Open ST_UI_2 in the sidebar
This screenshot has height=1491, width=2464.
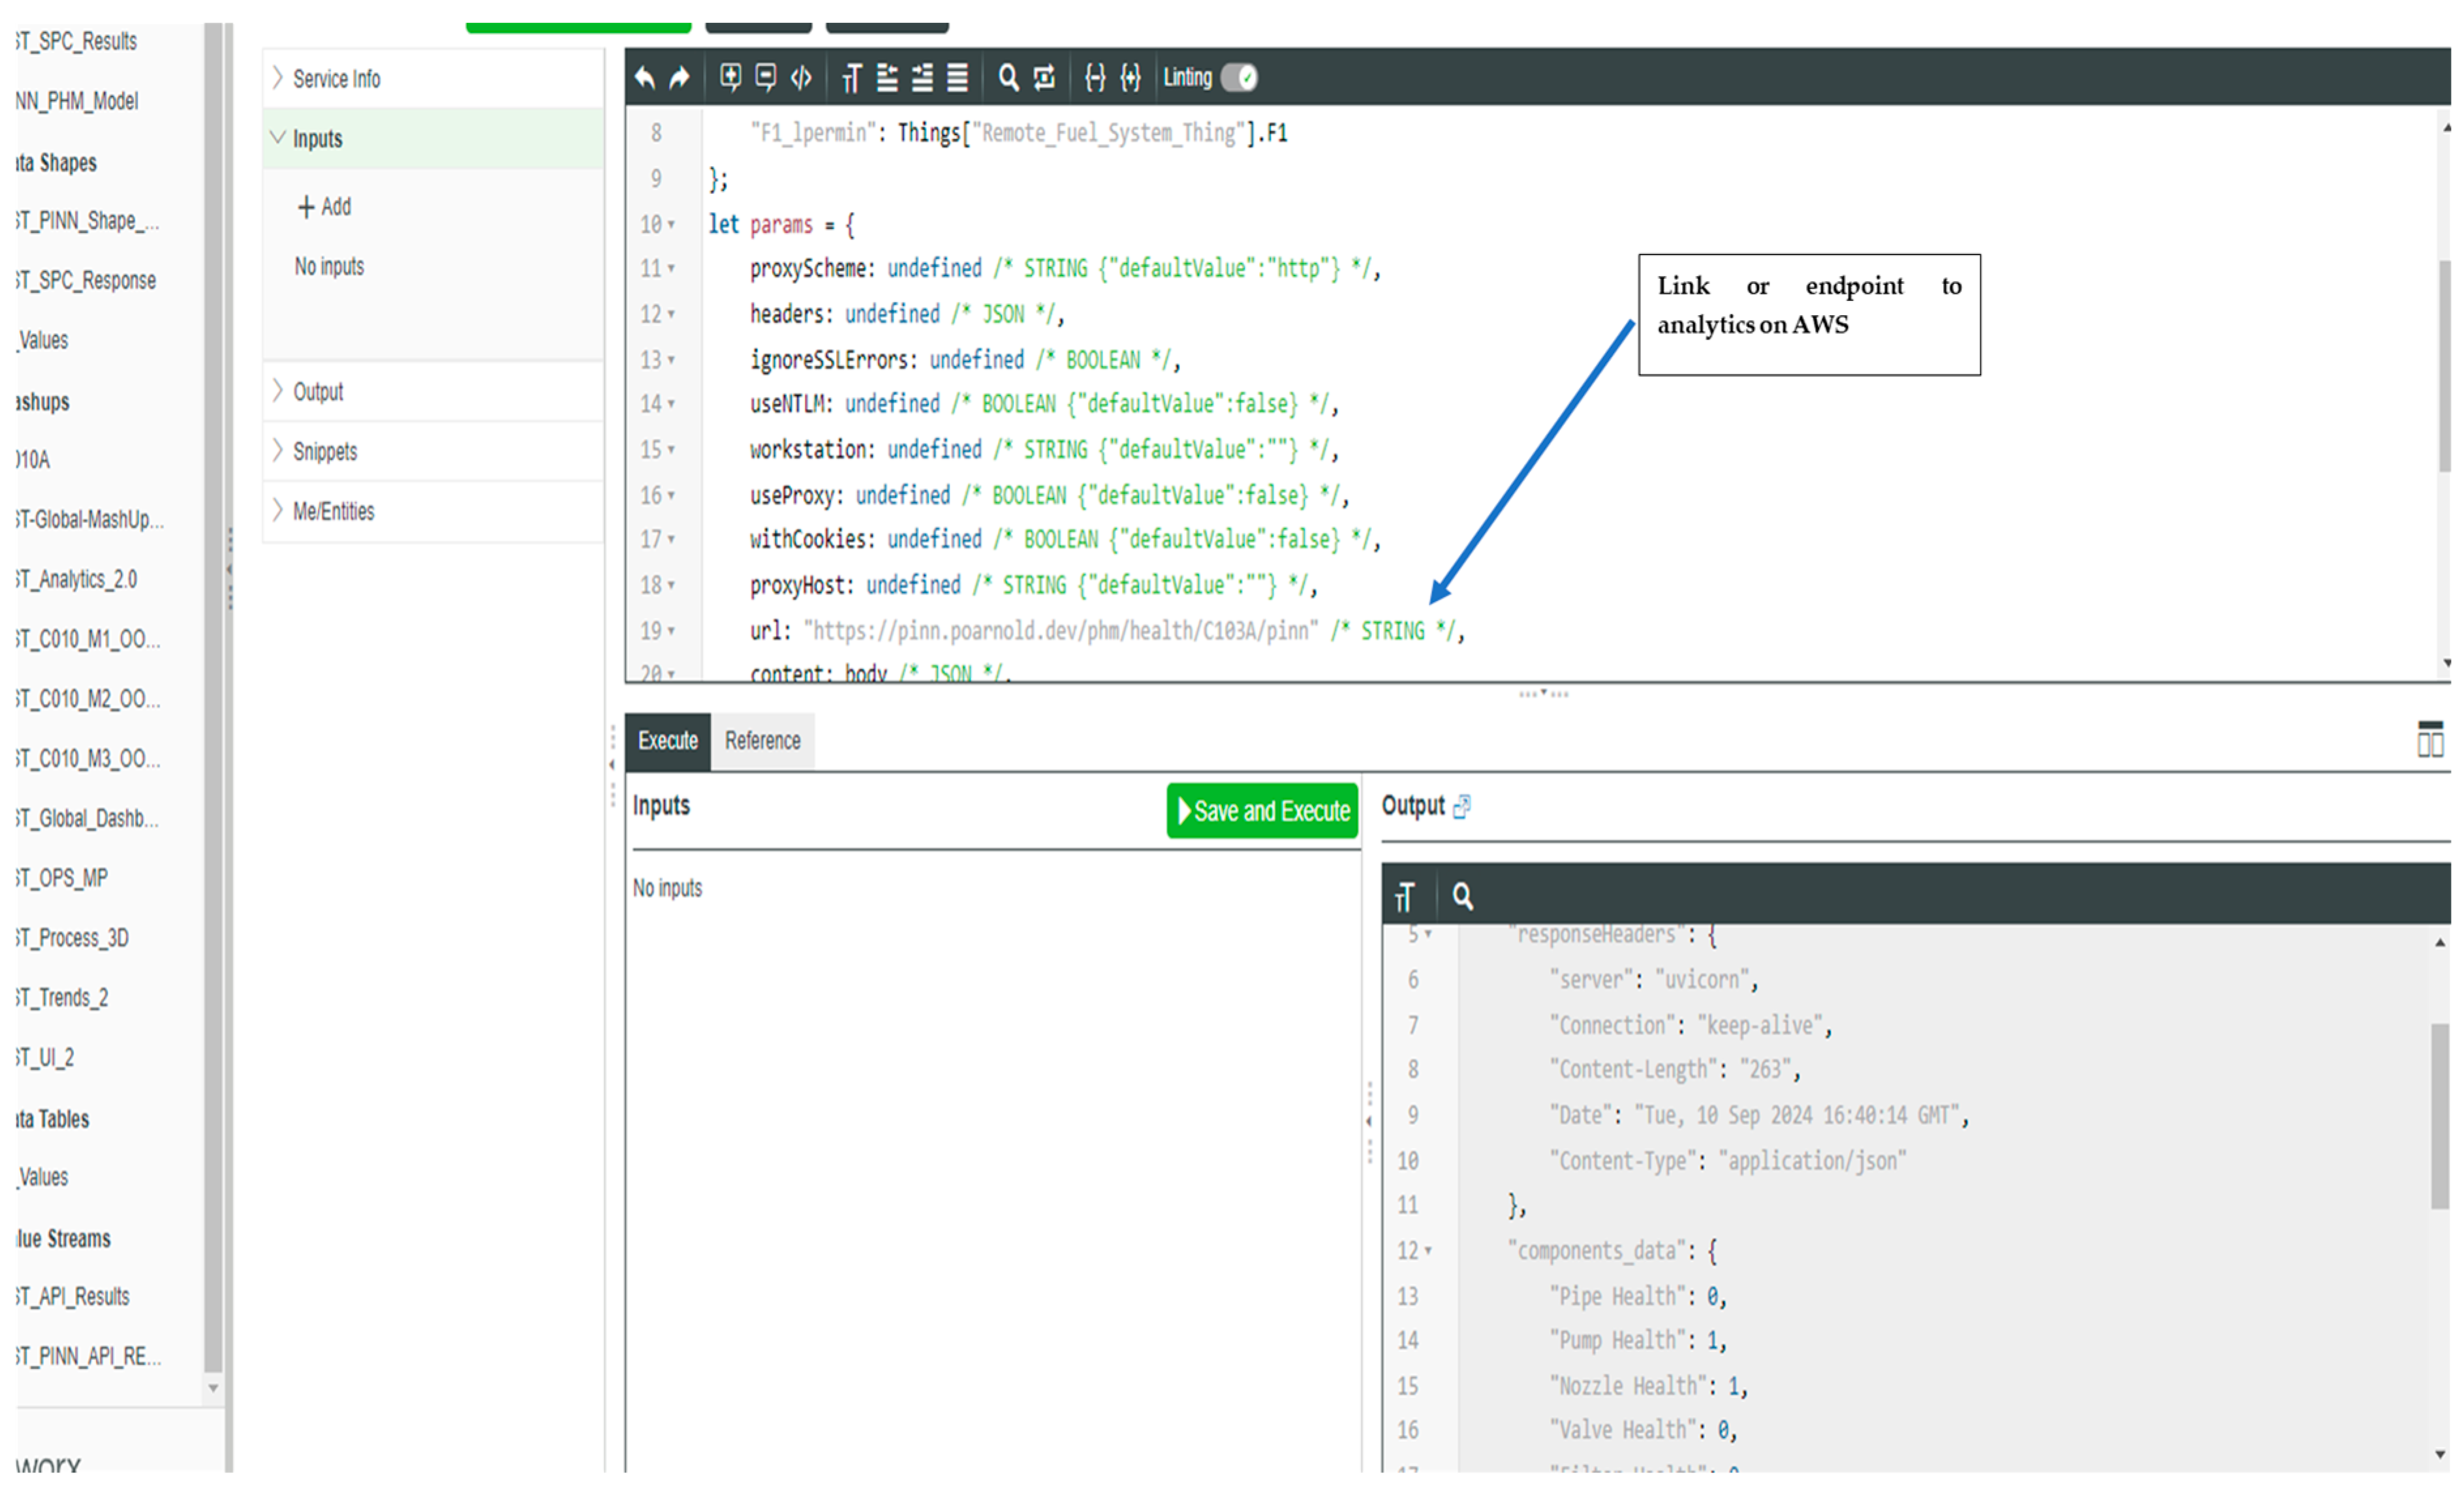[44, 1057]
